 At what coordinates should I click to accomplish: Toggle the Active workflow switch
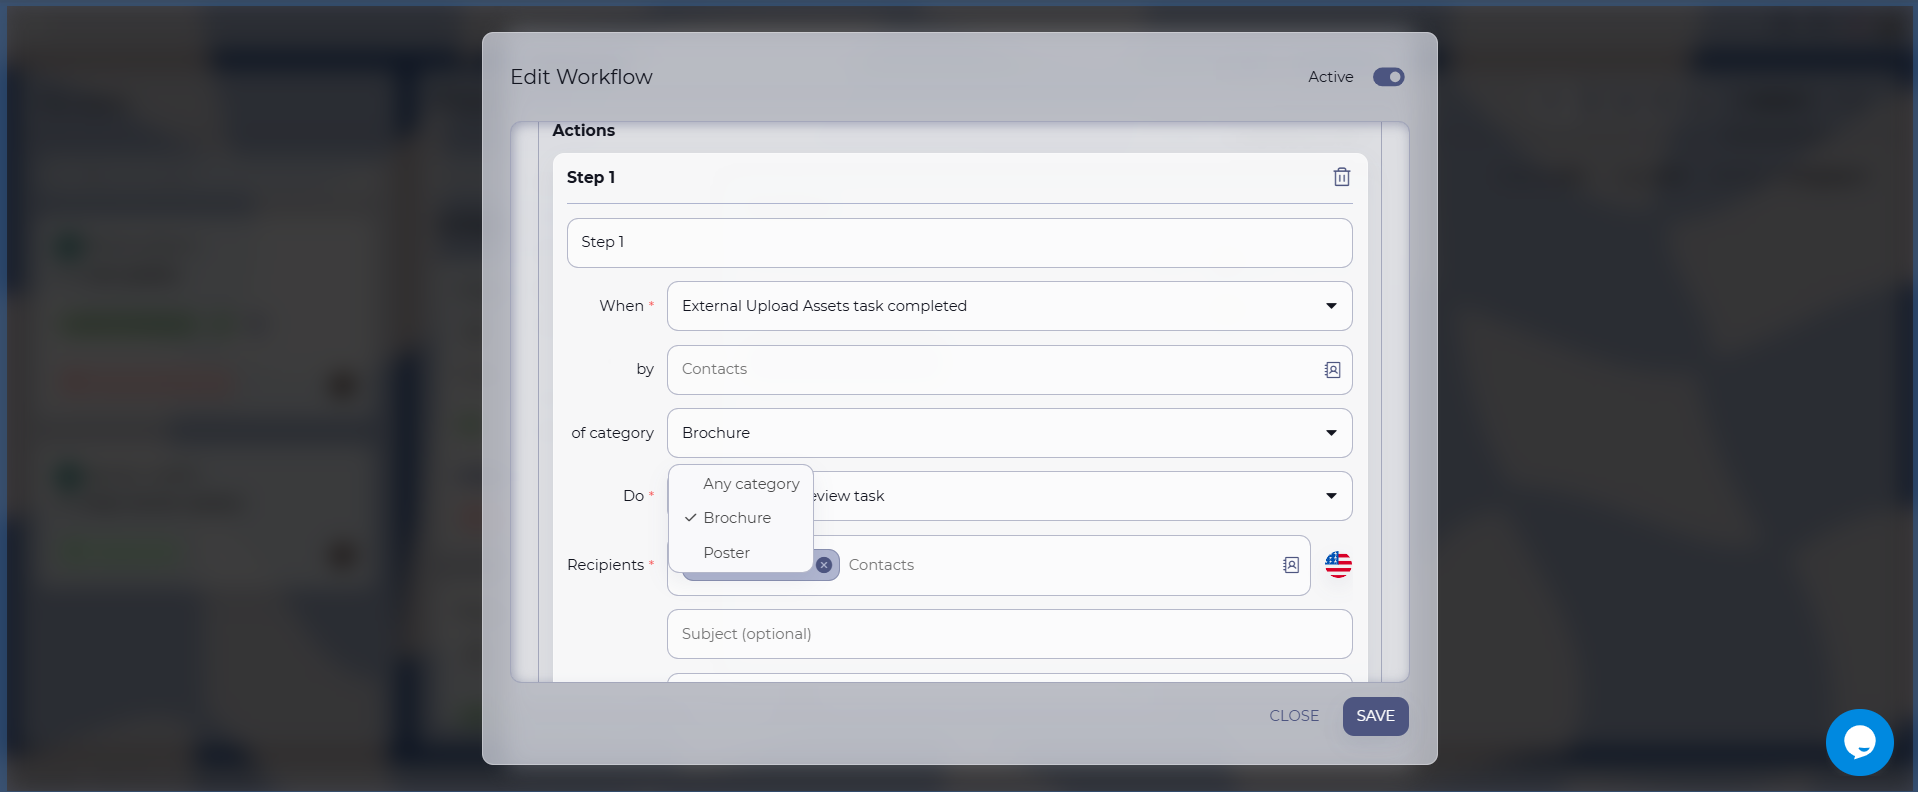pos(1388,77)
